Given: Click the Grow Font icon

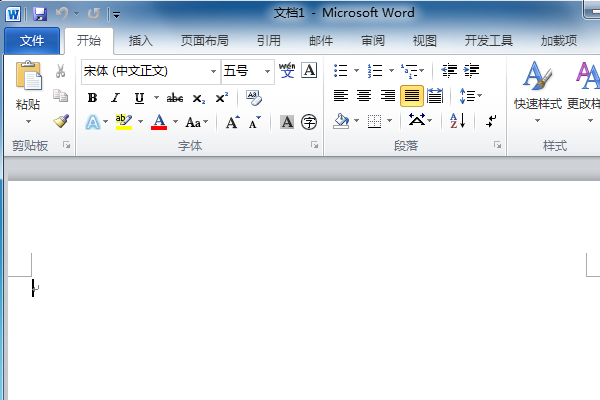Looking at the screenshot, I should click(x=233, y=122).
